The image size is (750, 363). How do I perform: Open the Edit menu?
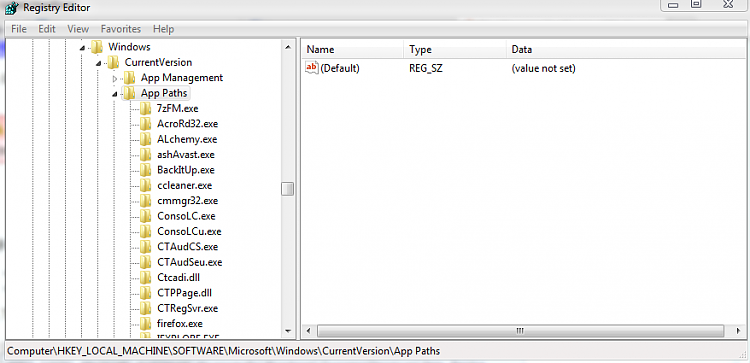pyautogui.click(x=47, y=29)
